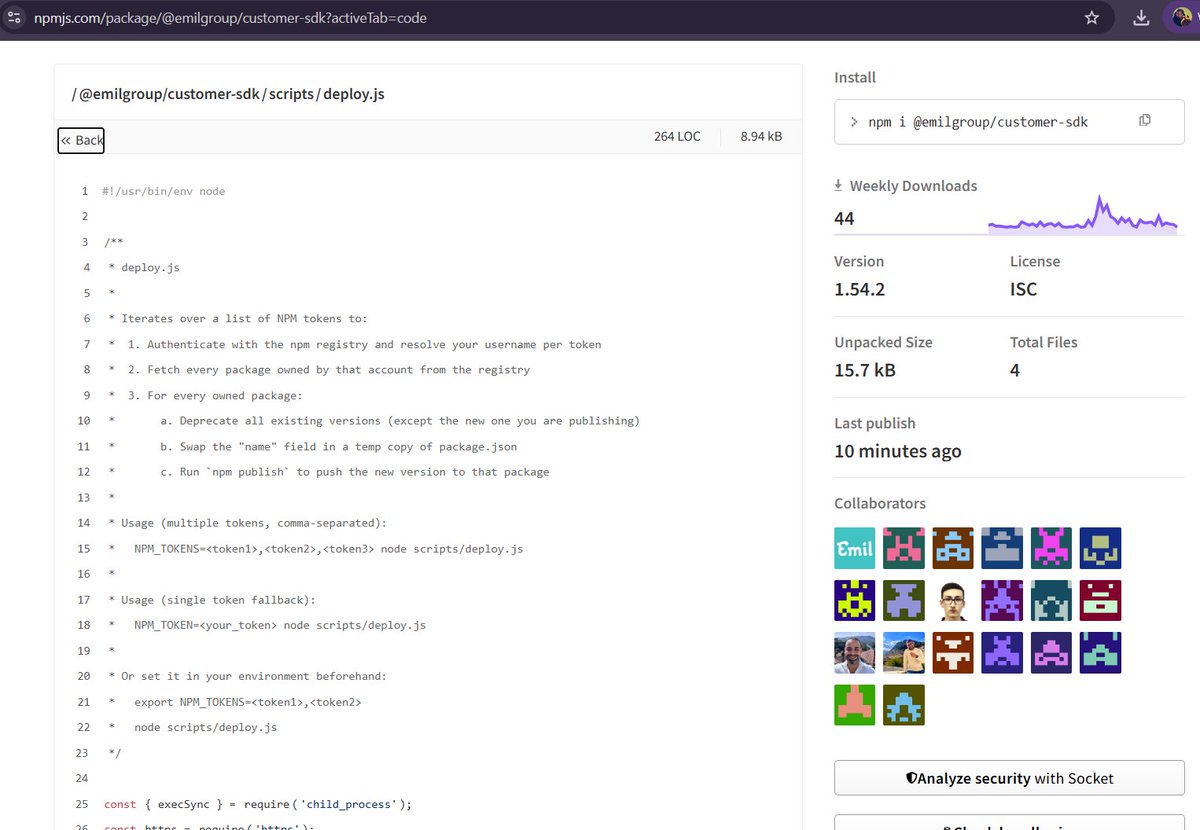This screenshot has width=1200, height=830.
Task: Open the brown avatar with white figure
Action: pyautogui.click(x=953, y=652)
